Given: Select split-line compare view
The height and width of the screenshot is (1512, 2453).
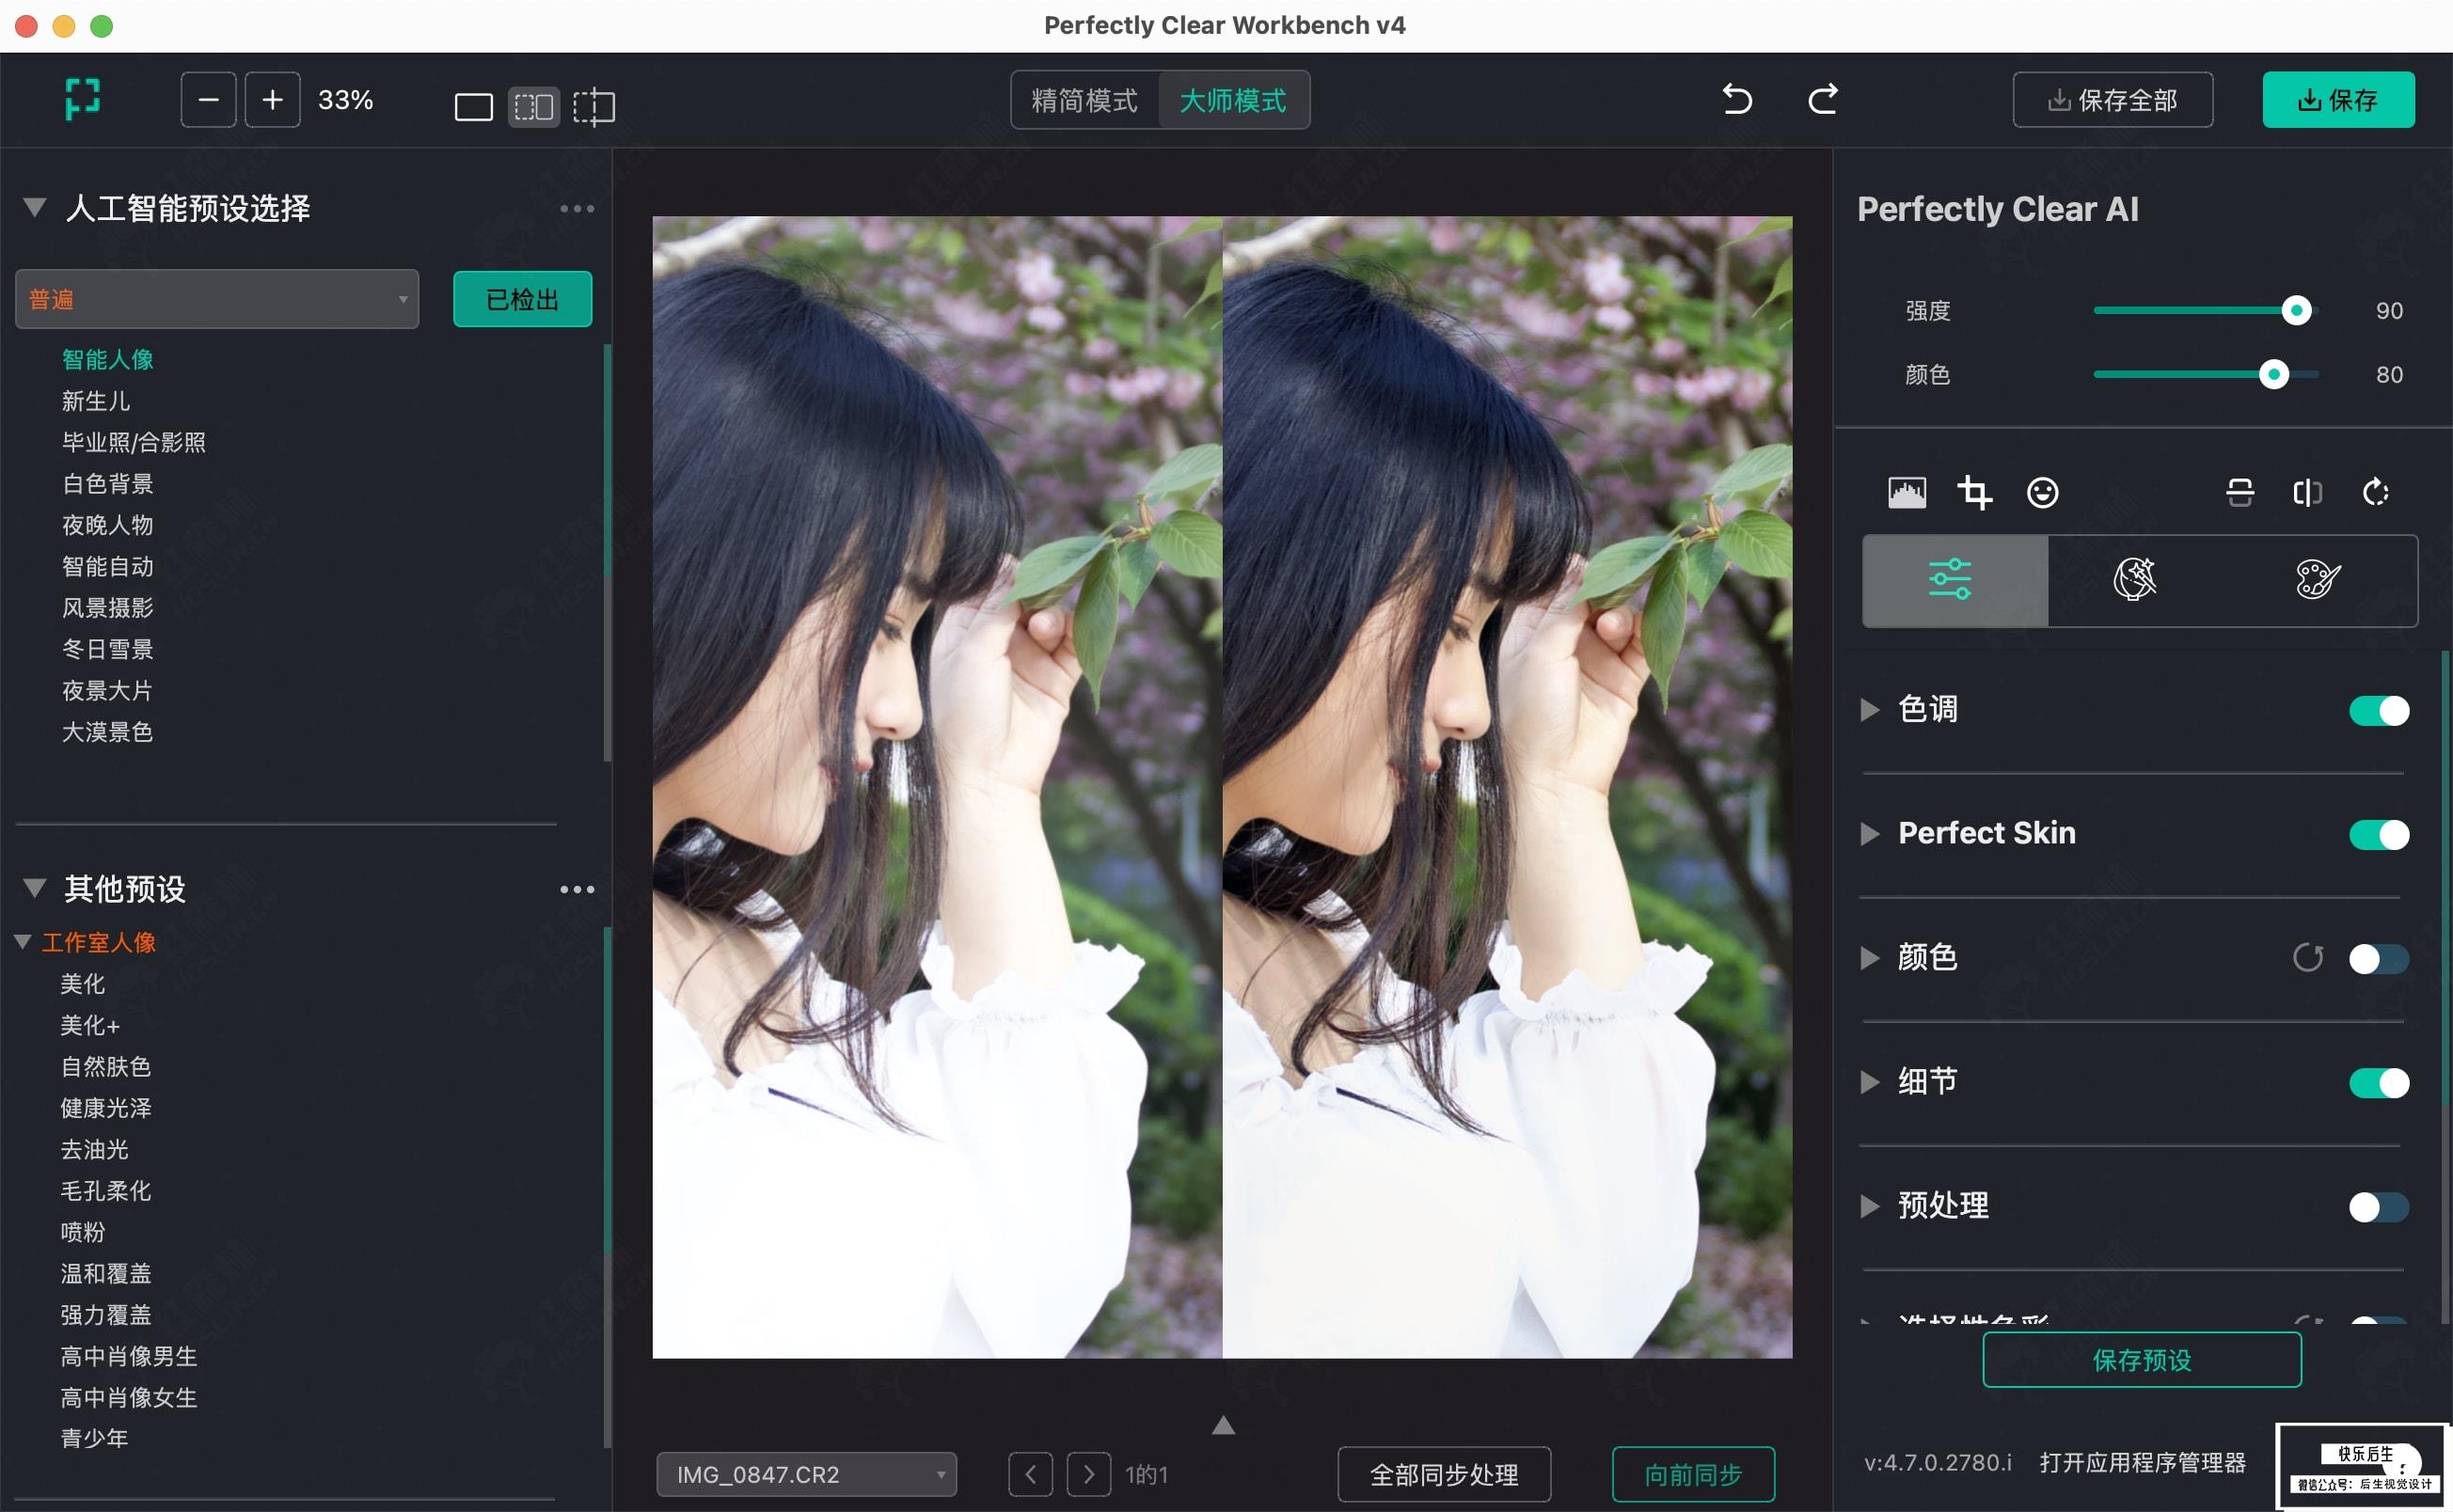Looking at the screenshot, I should click(x=594, y=106).
